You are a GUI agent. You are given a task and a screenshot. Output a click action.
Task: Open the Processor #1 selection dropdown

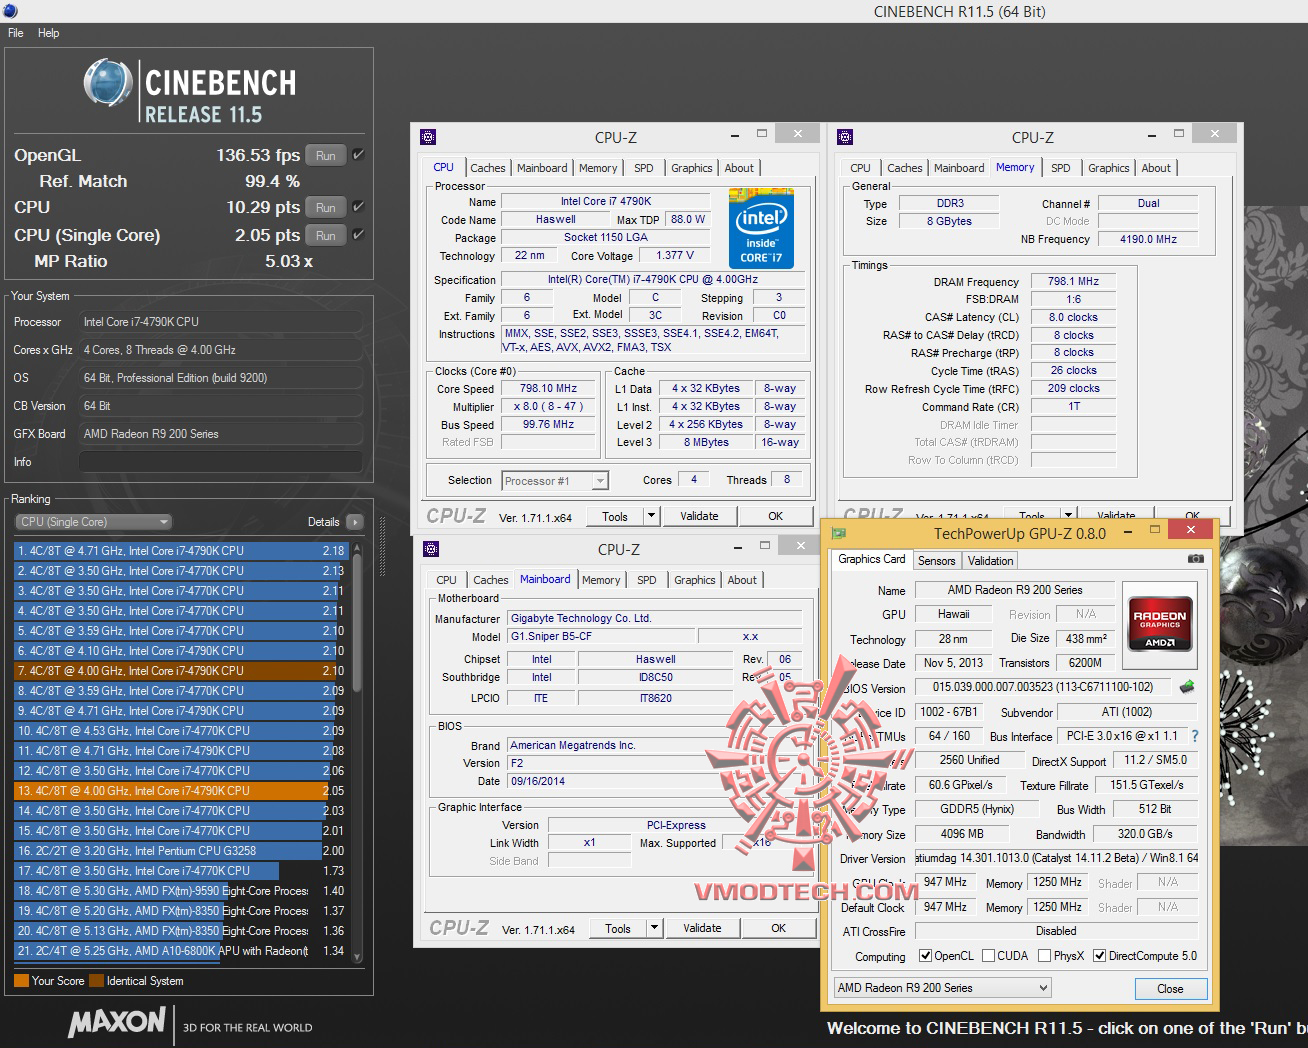pyautogui.click(x=555, y=481)
